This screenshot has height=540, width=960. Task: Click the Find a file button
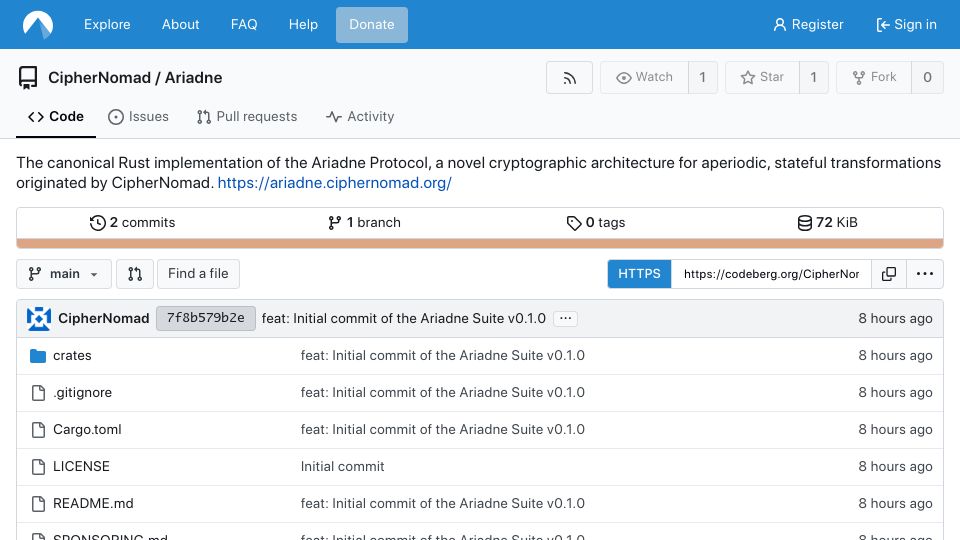pyautogui.click(x=198, y=274)
